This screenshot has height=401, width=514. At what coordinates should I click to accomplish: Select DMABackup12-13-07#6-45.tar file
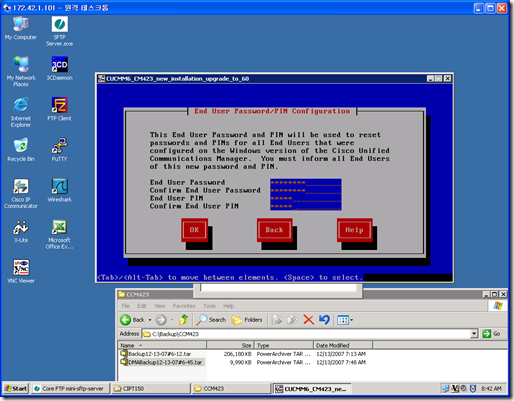pos(162,362)
